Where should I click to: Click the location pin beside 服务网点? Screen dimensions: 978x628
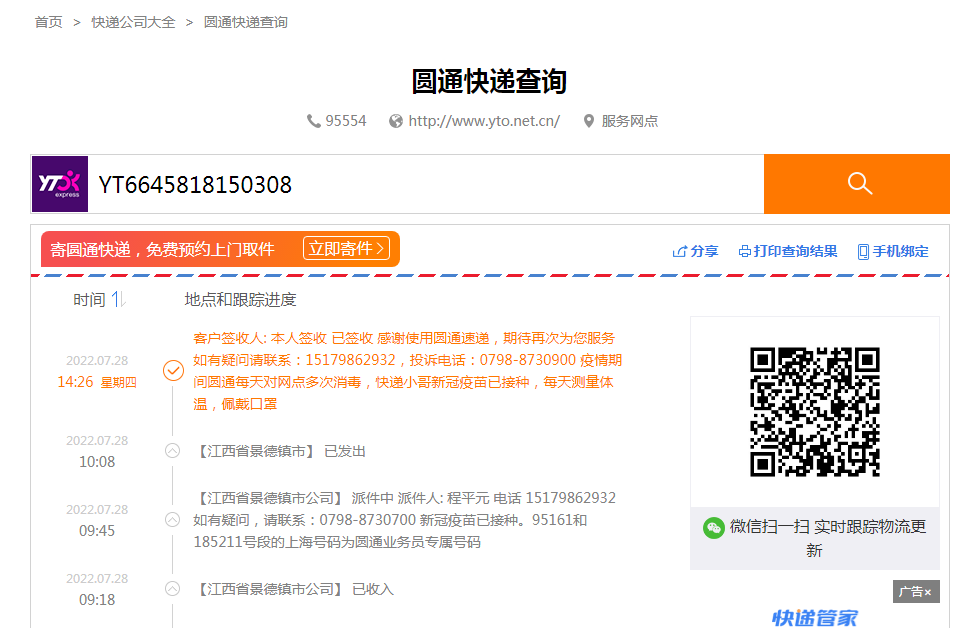click(x=588, y=121)
